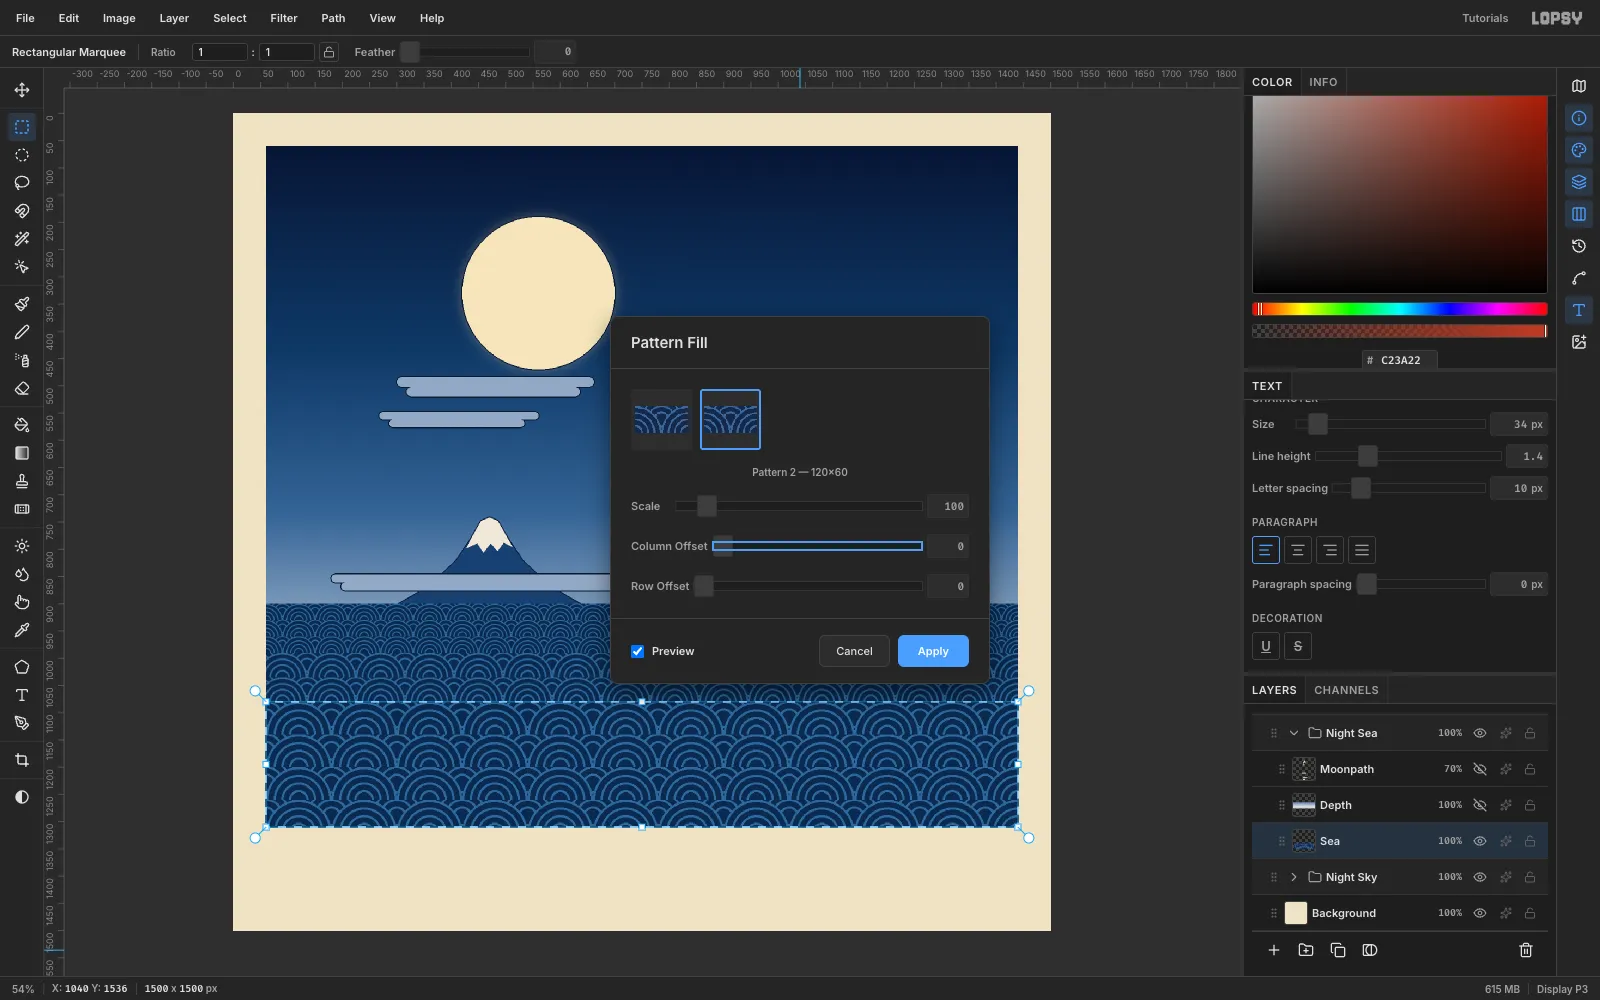Cancel the Pattern Fill dialog
1600x1000 pixels.
pyautogui.click(x=854, y=651)
